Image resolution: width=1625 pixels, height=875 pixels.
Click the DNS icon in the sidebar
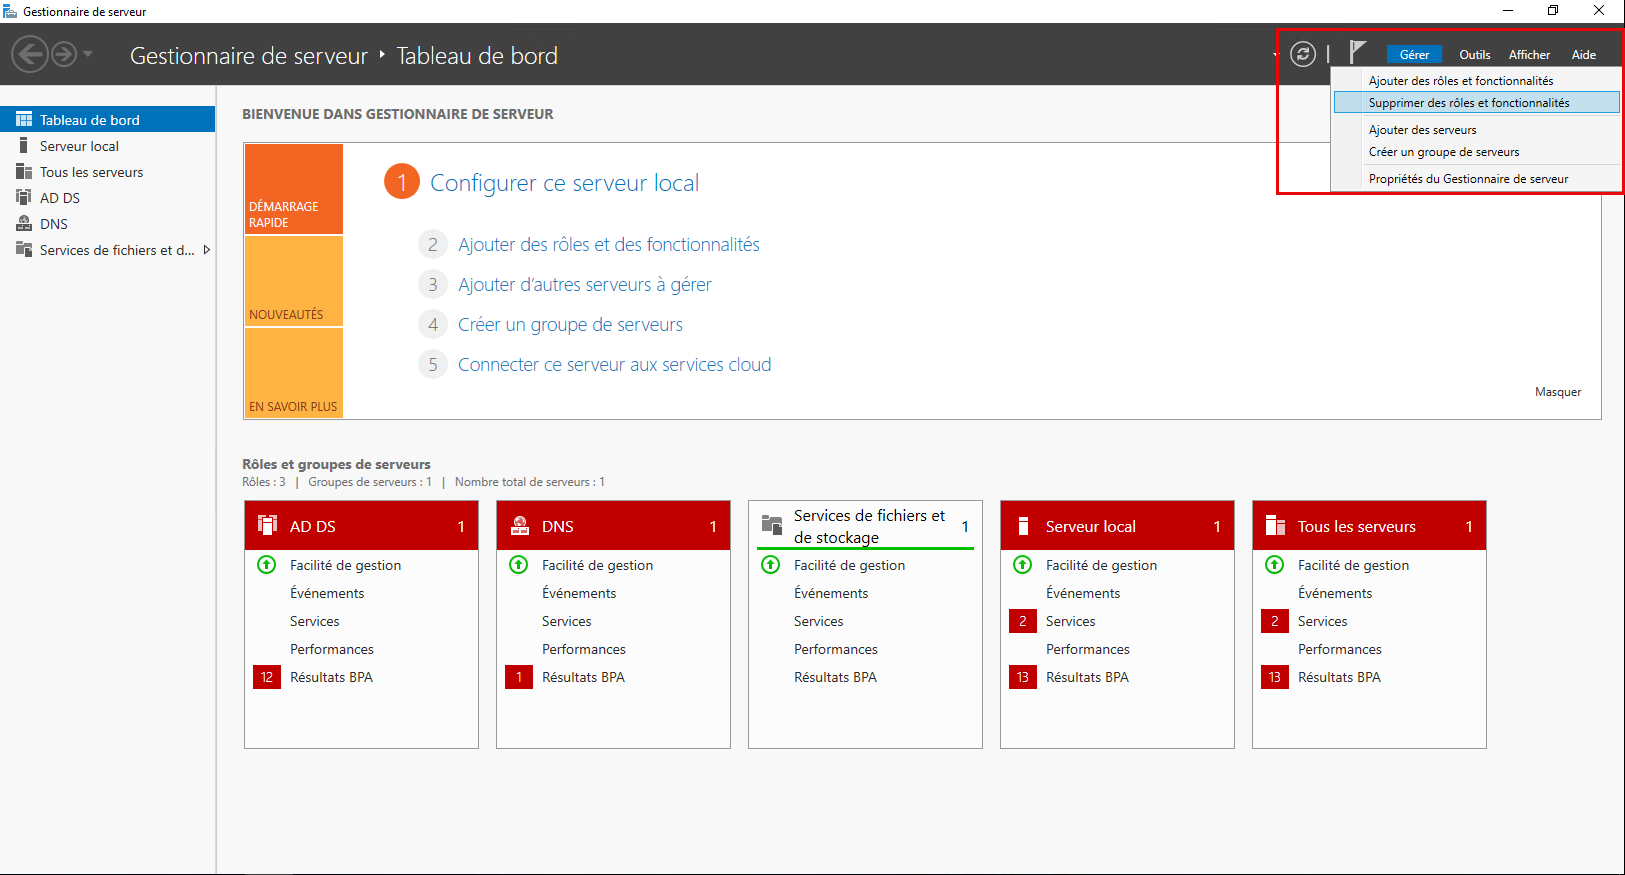click(24, 223)
